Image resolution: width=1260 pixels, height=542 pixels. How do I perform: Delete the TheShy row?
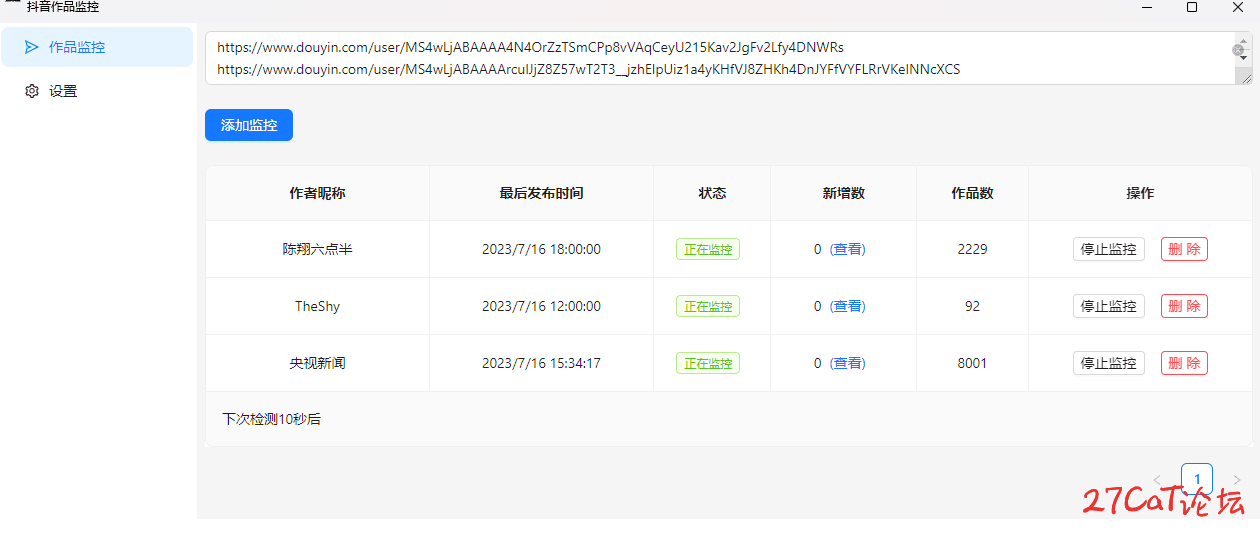pyautogui.click(x=1184, y=306)
